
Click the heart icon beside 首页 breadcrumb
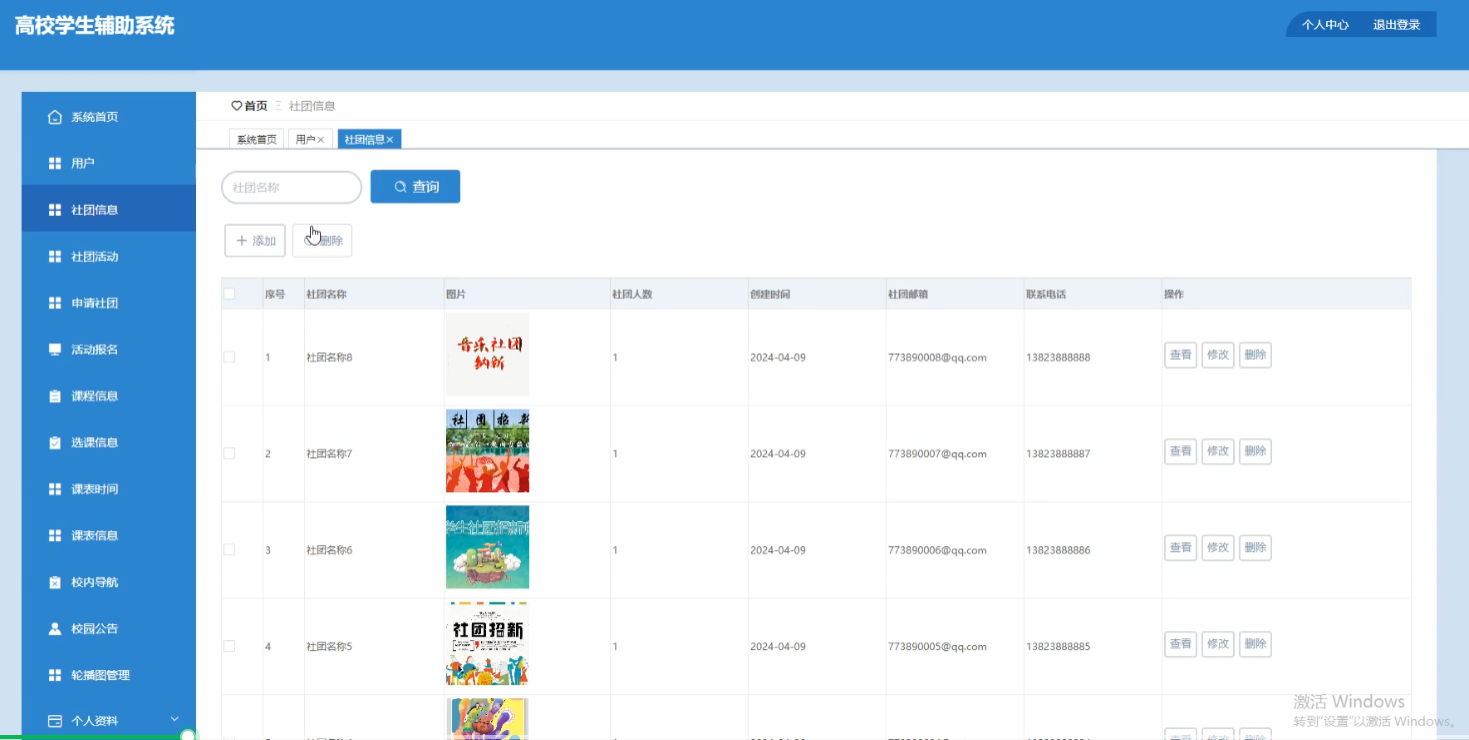coord(237,106)
